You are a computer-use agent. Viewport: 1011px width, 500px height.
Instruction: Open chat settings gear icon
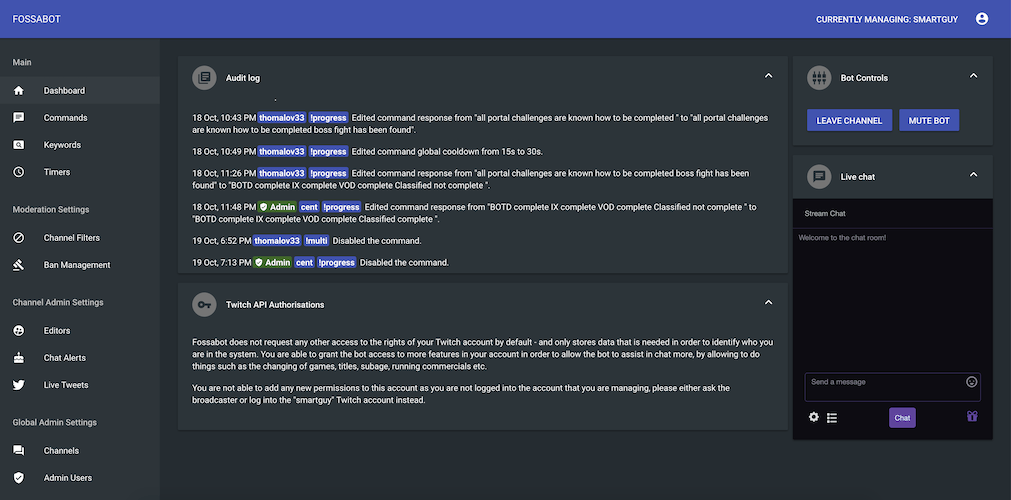tap(814, 417)
